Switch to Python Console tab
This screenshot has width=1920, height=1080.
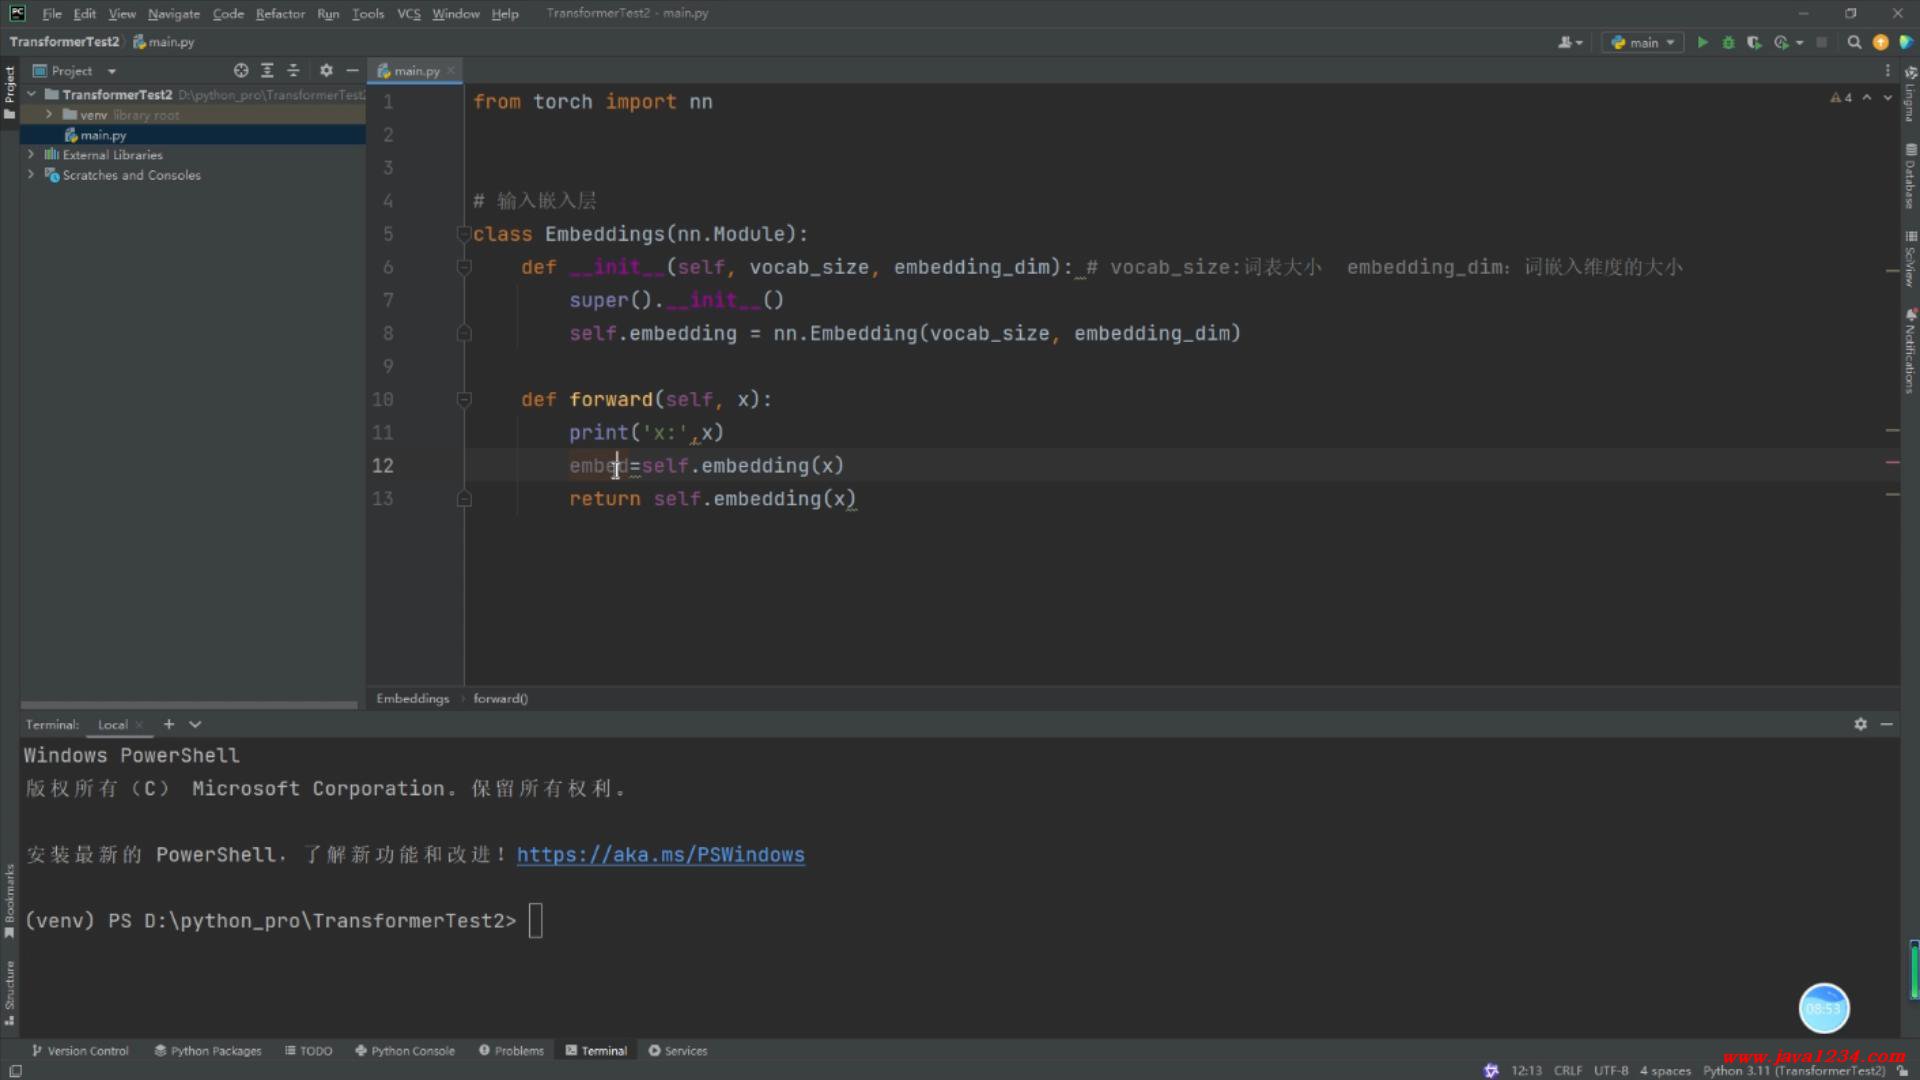[405, 1051]
